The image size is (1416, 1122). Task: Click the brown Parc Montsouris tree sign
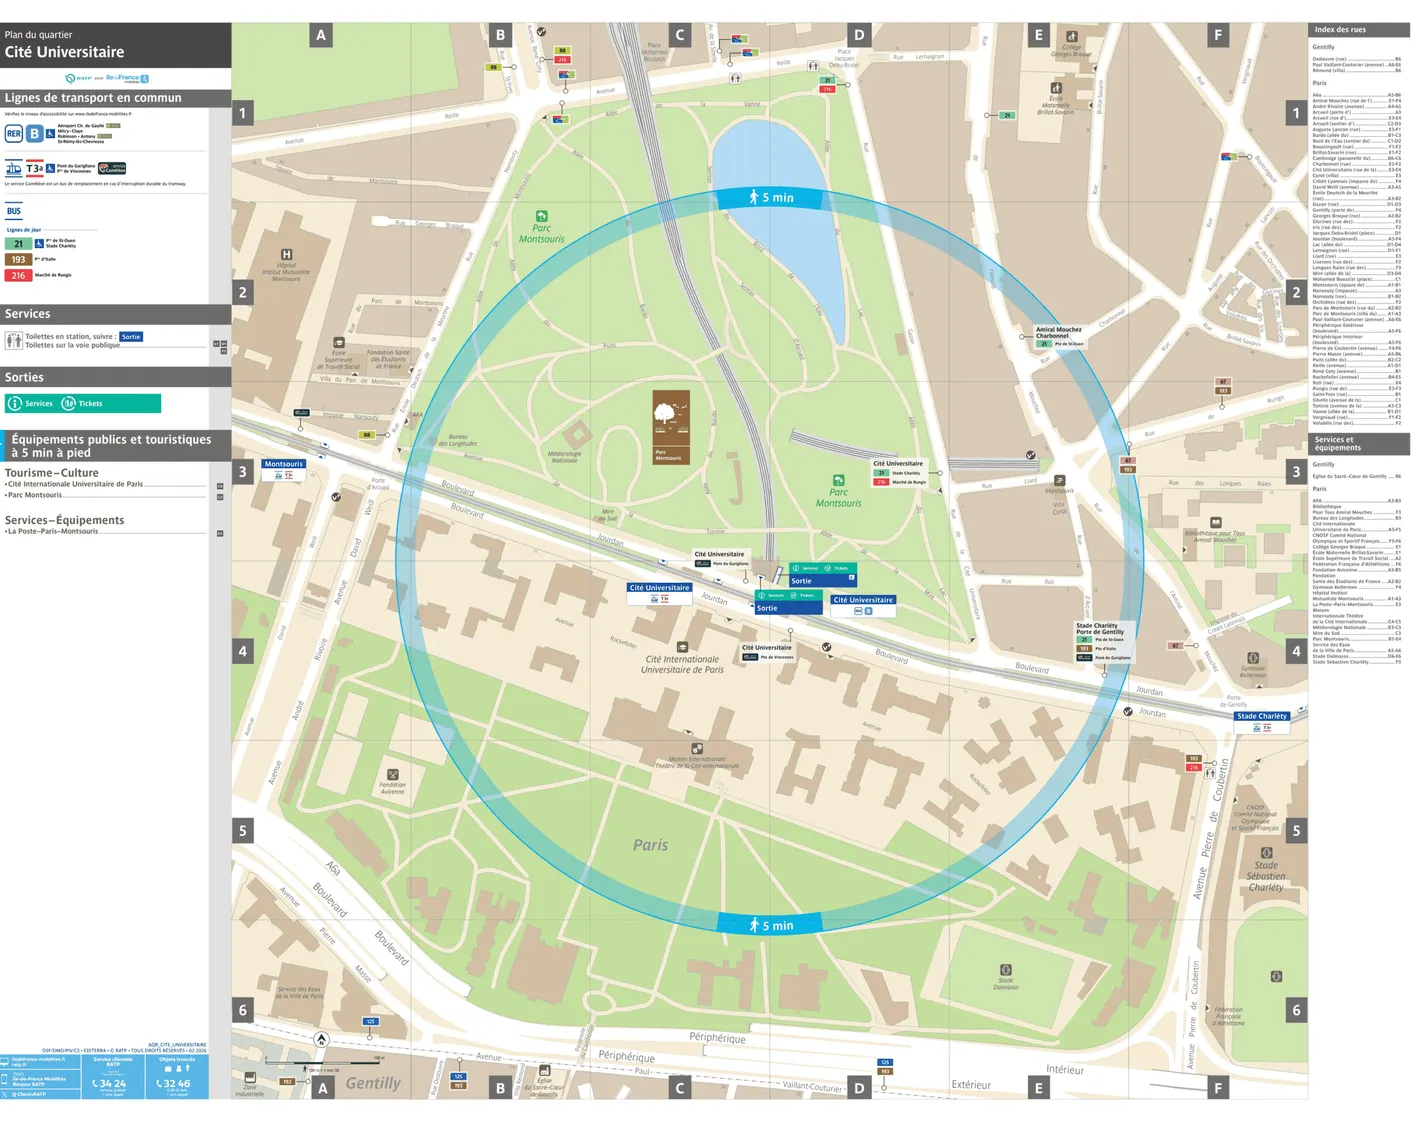[x=671, y=427]
